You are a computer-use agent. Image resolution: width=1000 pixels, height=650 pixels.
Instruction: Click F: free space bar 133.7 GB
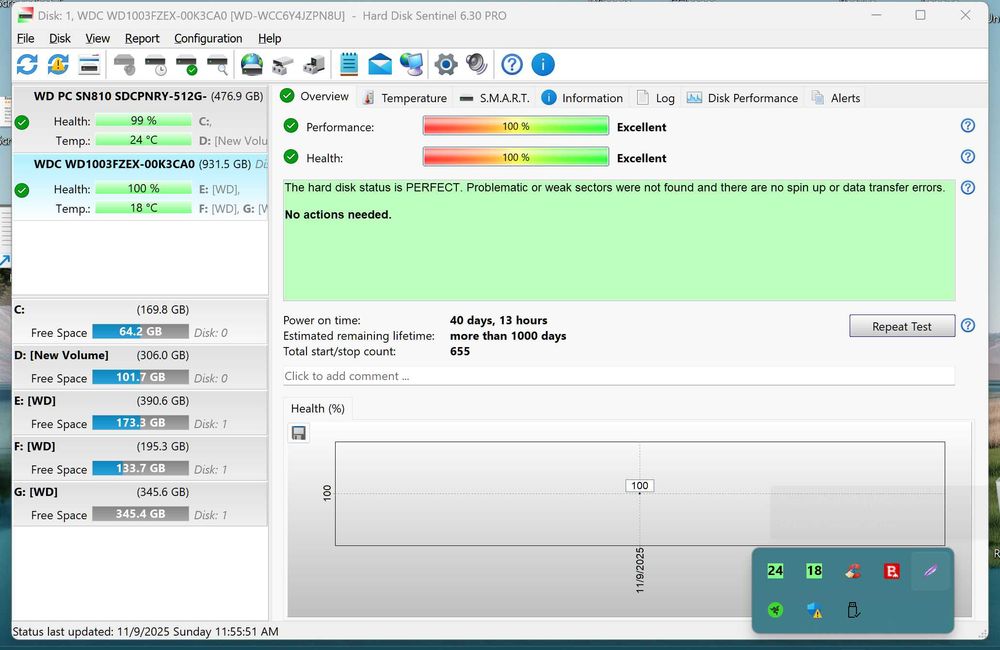coord(140,468)
